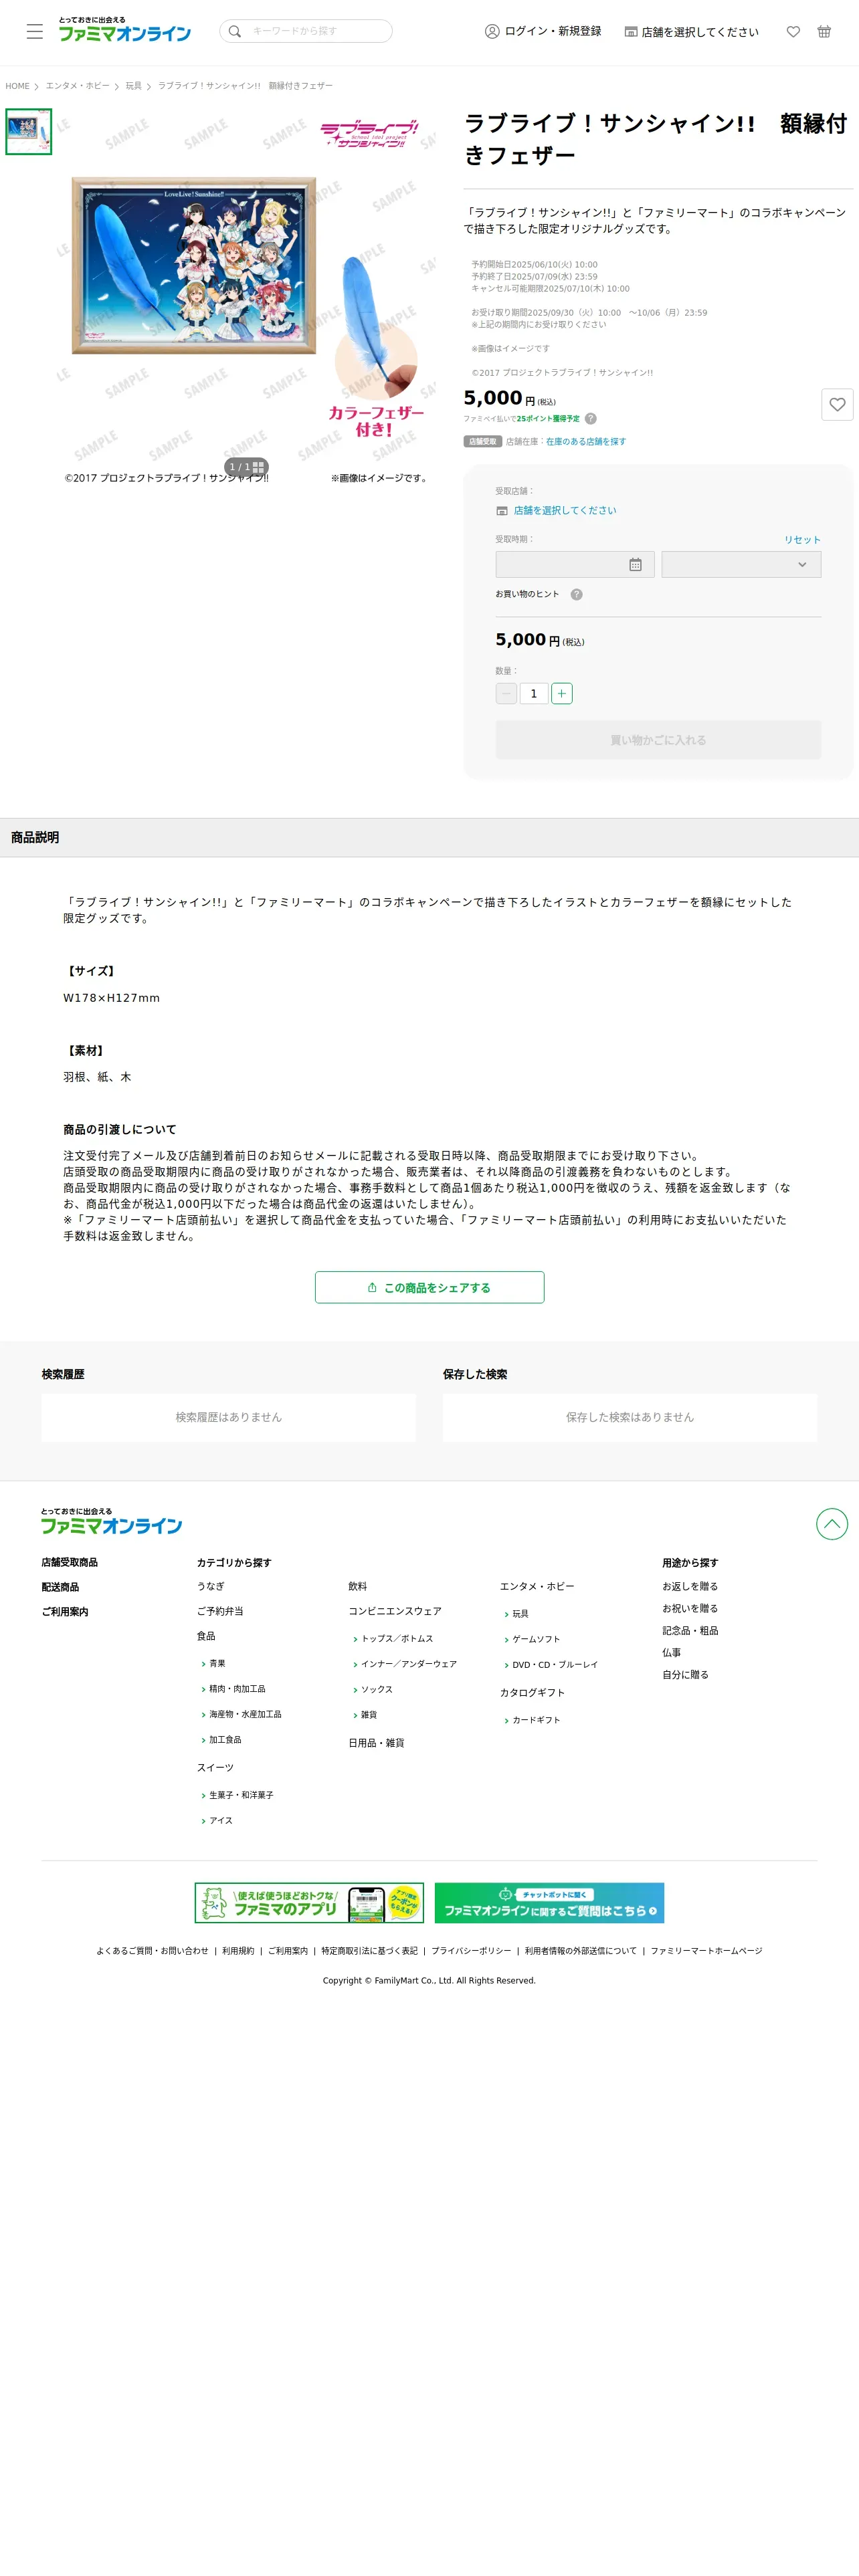Open the 利用規約 footer link
859x2576 pixels.
[x=238, y=1951]
